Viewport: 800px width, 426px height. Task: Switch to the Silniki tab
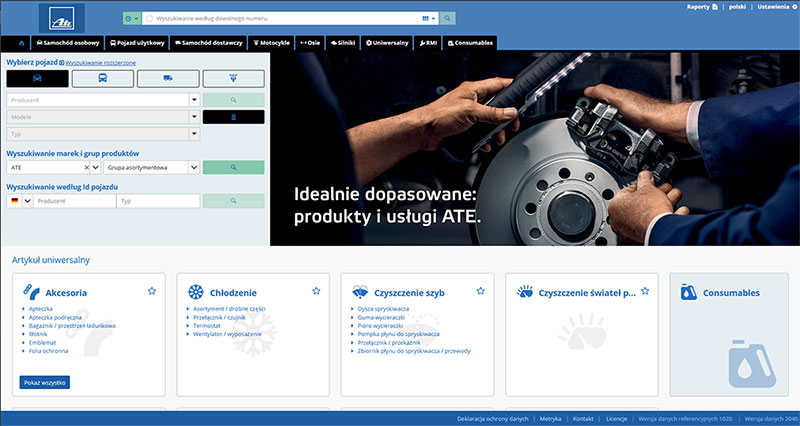tap(343, 43)
